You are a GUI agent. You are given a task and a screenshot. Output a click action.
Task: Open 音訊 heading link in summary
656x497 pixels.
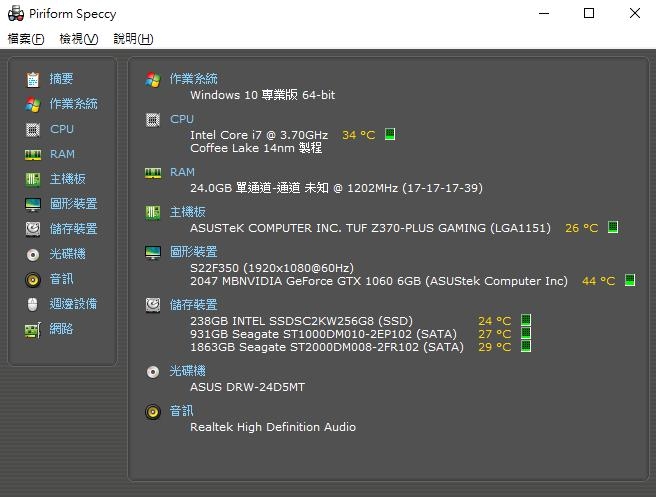coord(181,411)
